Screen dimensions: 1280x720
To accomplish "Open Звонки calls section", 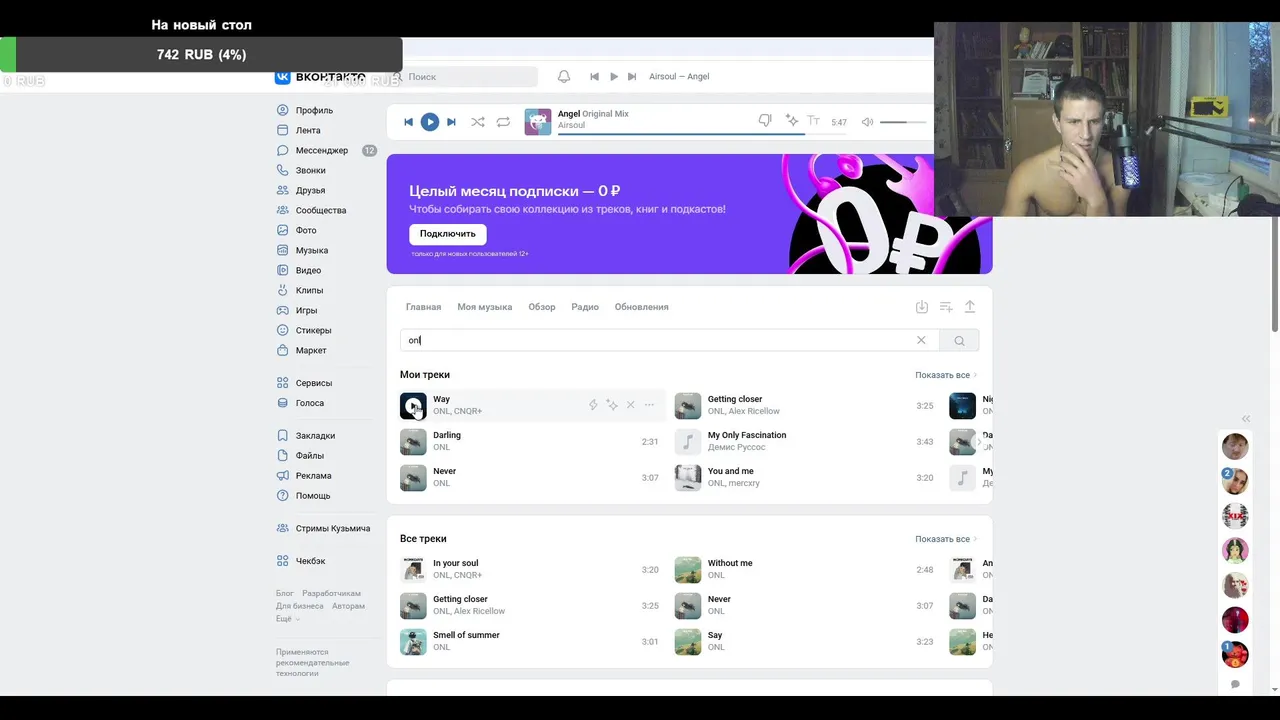I will (310, 170).
